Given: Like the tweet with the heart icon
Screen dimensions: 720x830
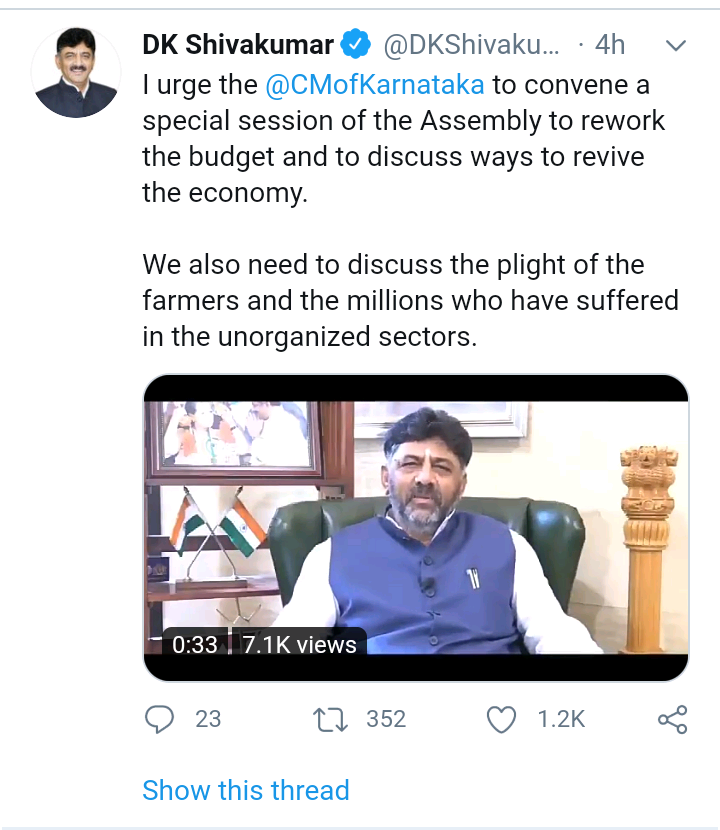Looking at the screenshot, I should (x=501, y=720).
